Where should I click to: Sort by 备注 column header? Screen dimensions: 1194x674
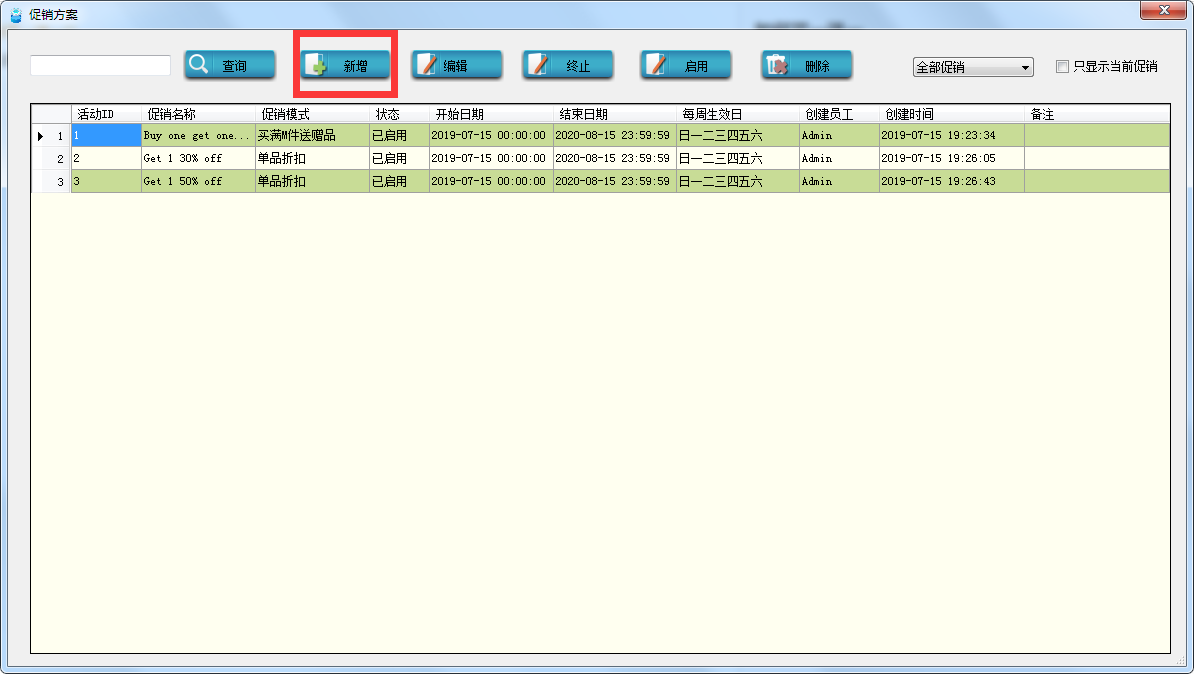[1097, 114]
